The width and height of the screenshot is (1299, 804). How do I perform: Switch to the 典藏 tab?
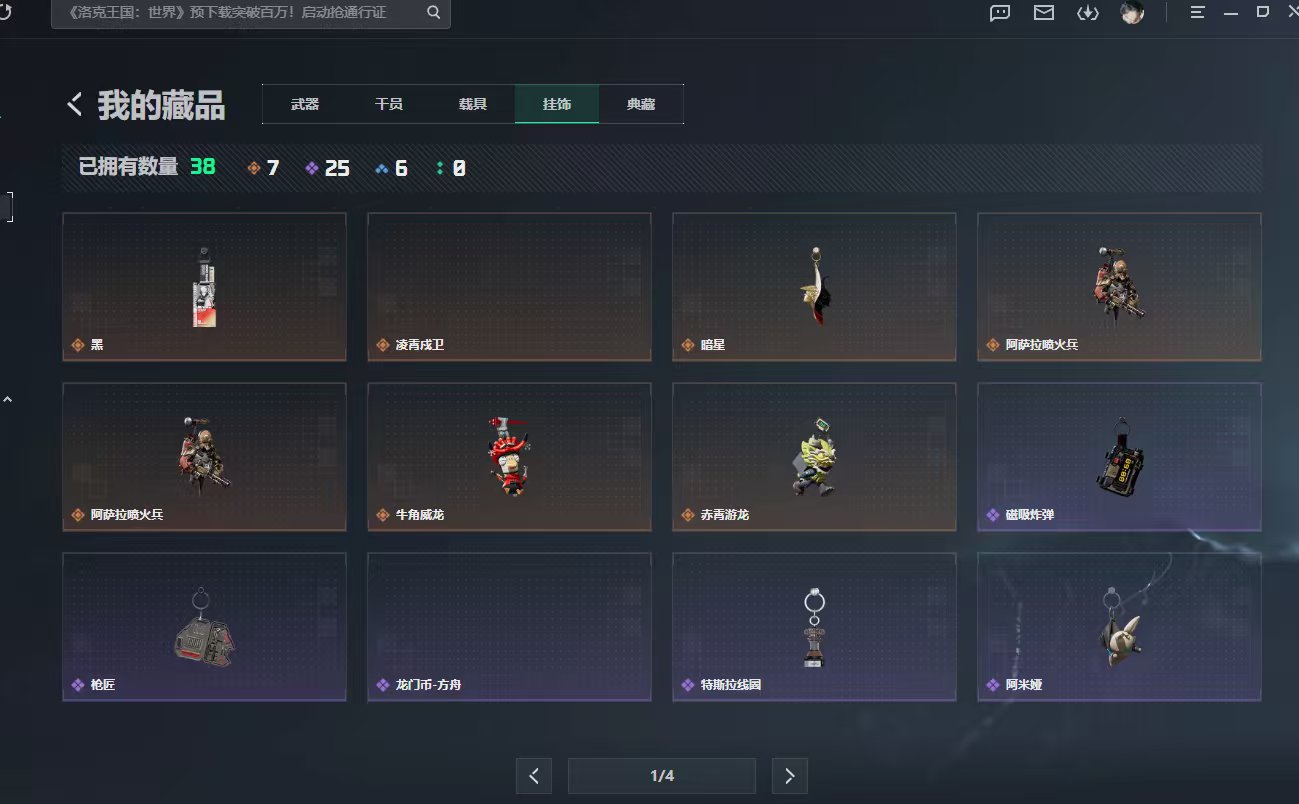point(641,103)
